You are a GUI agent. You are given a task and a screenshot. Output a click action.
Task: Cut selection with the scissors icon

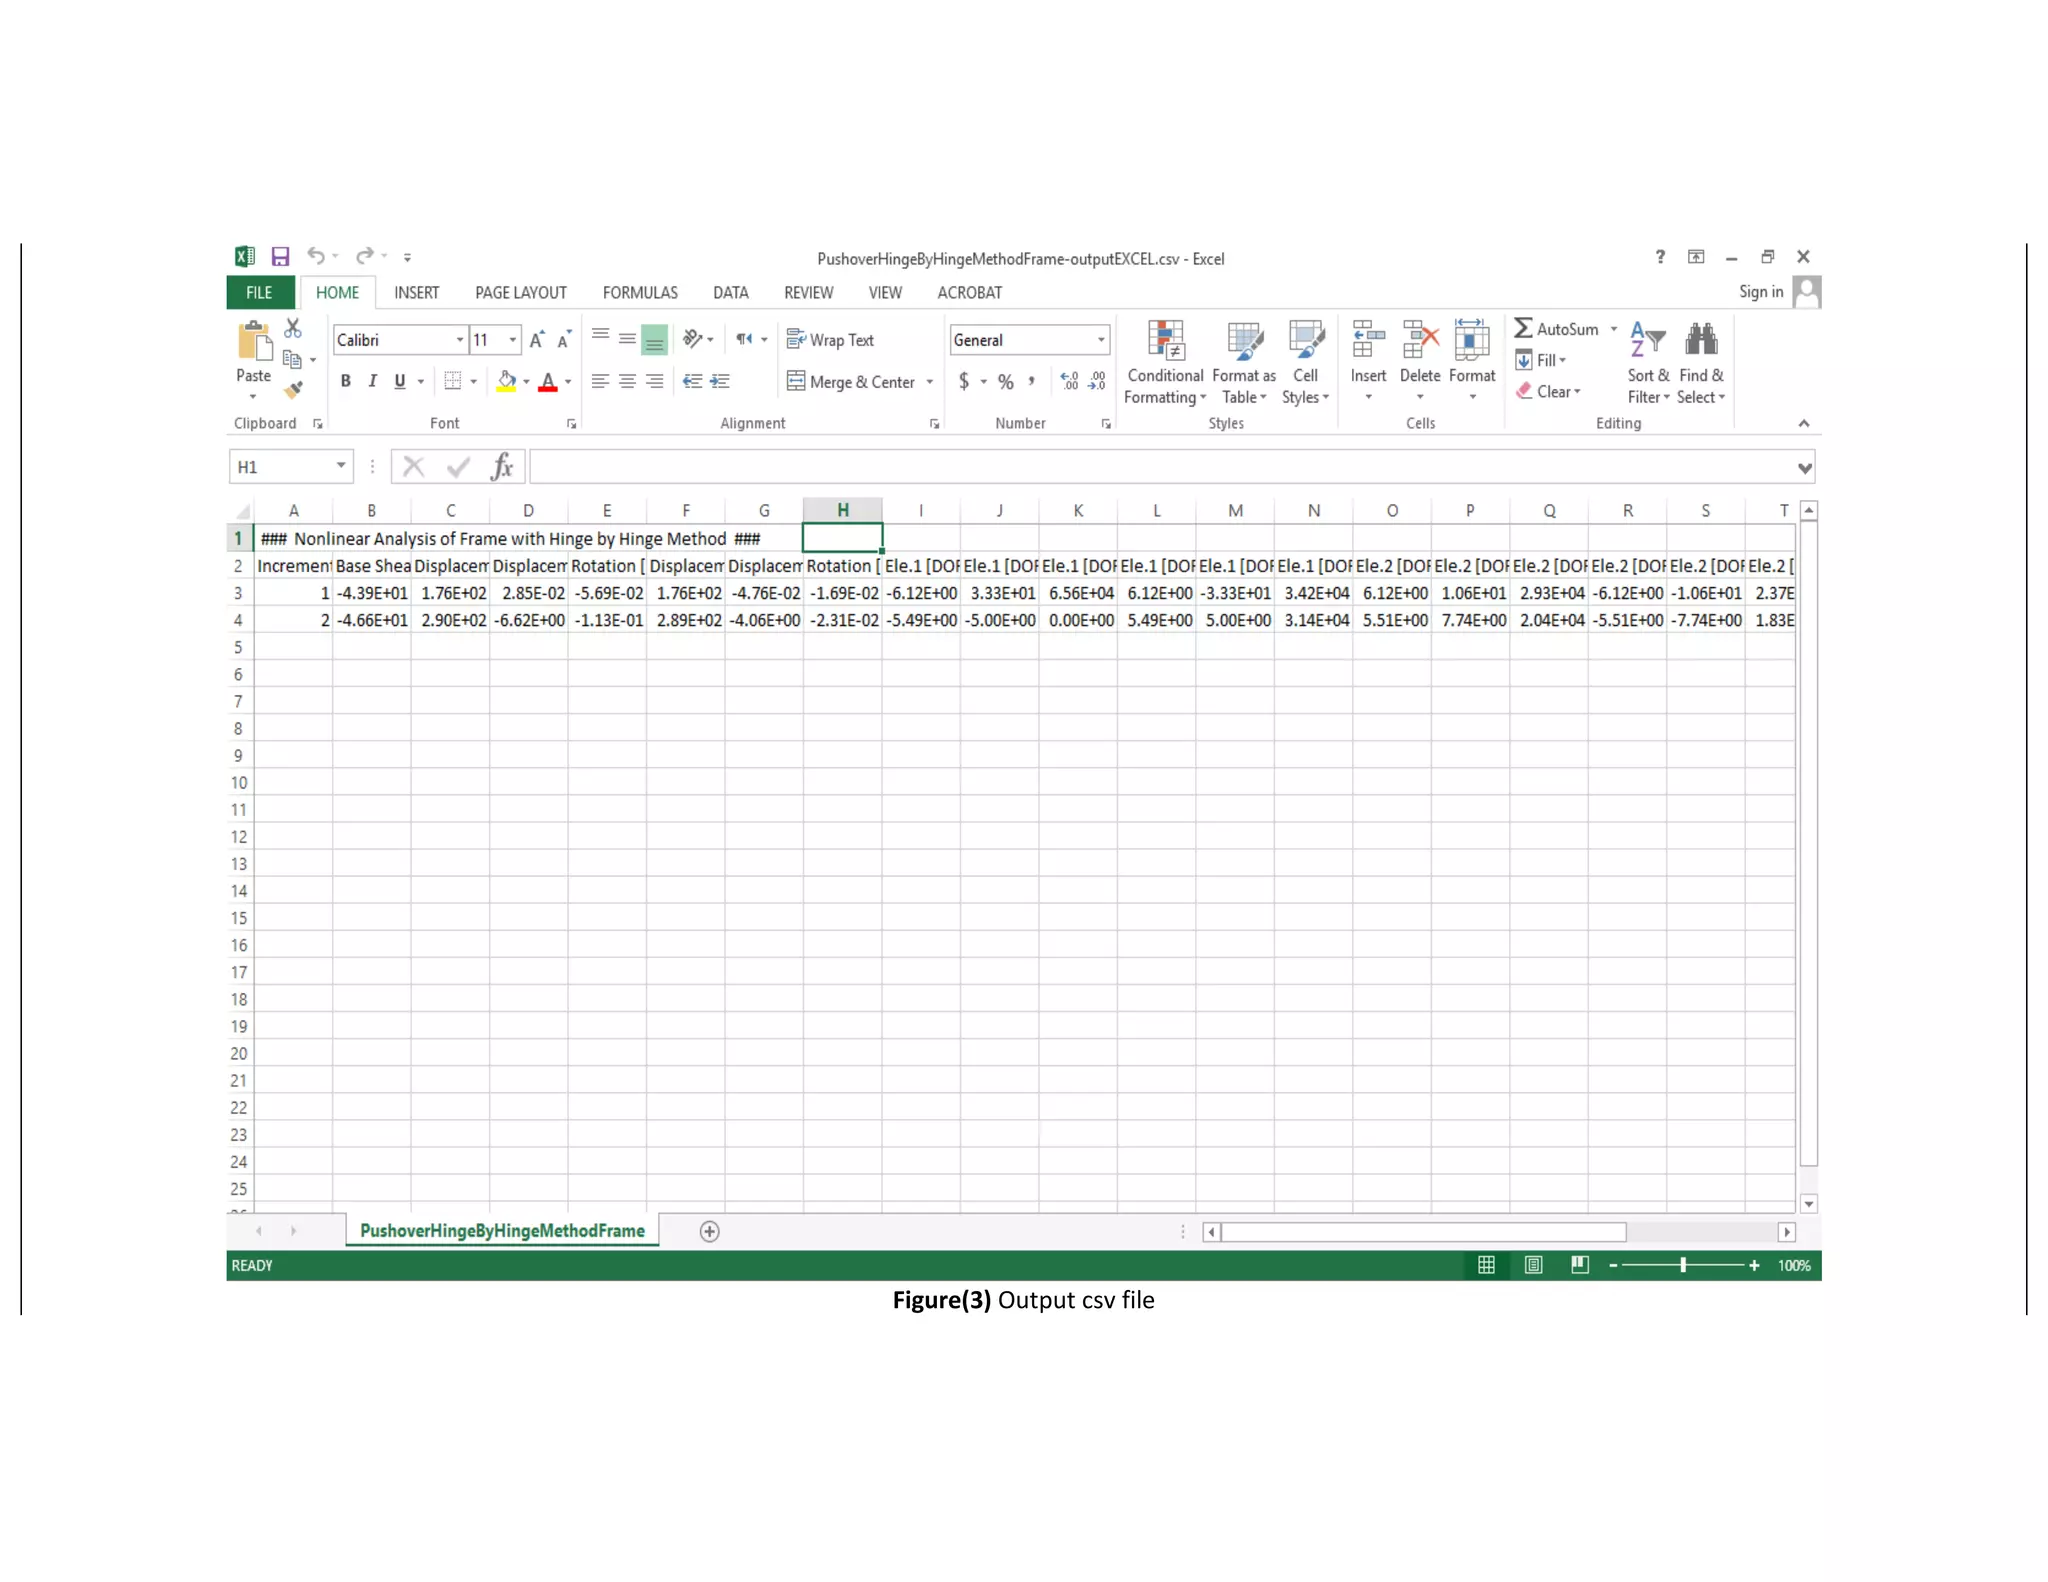pyautogui.click(x=293, y=328)
